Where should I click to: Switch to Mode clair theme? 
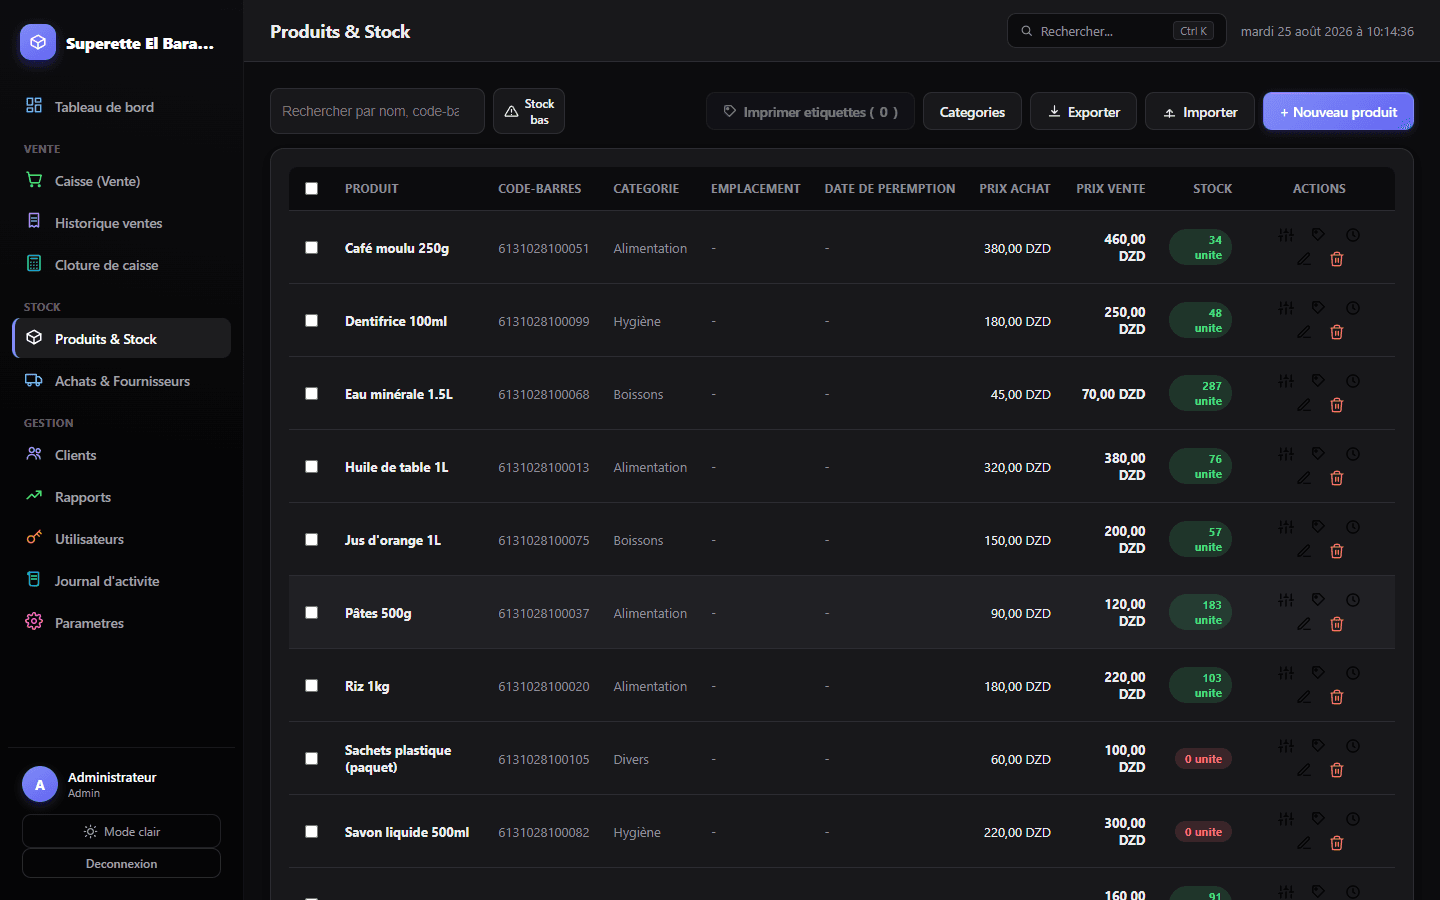coord(121,831)
